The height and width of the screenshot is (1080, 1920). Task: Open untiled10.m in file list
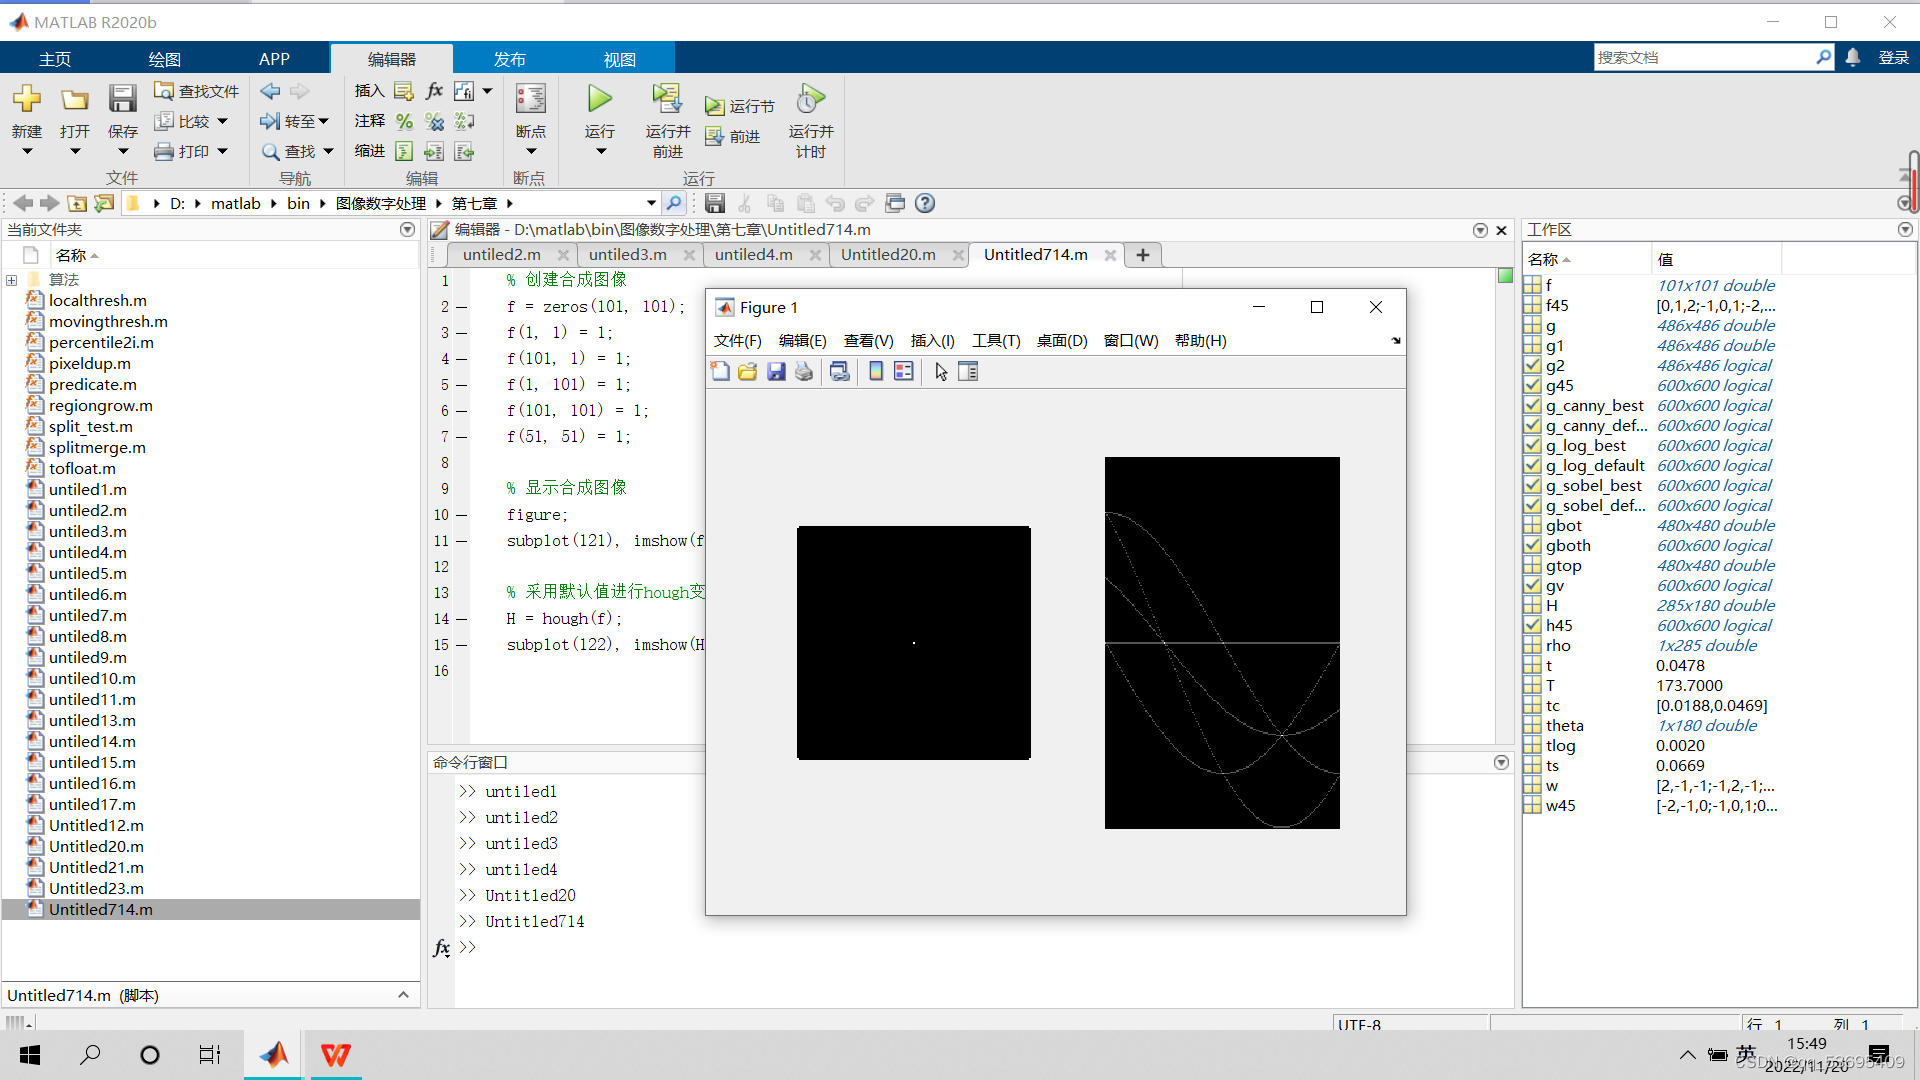(92, 679)
